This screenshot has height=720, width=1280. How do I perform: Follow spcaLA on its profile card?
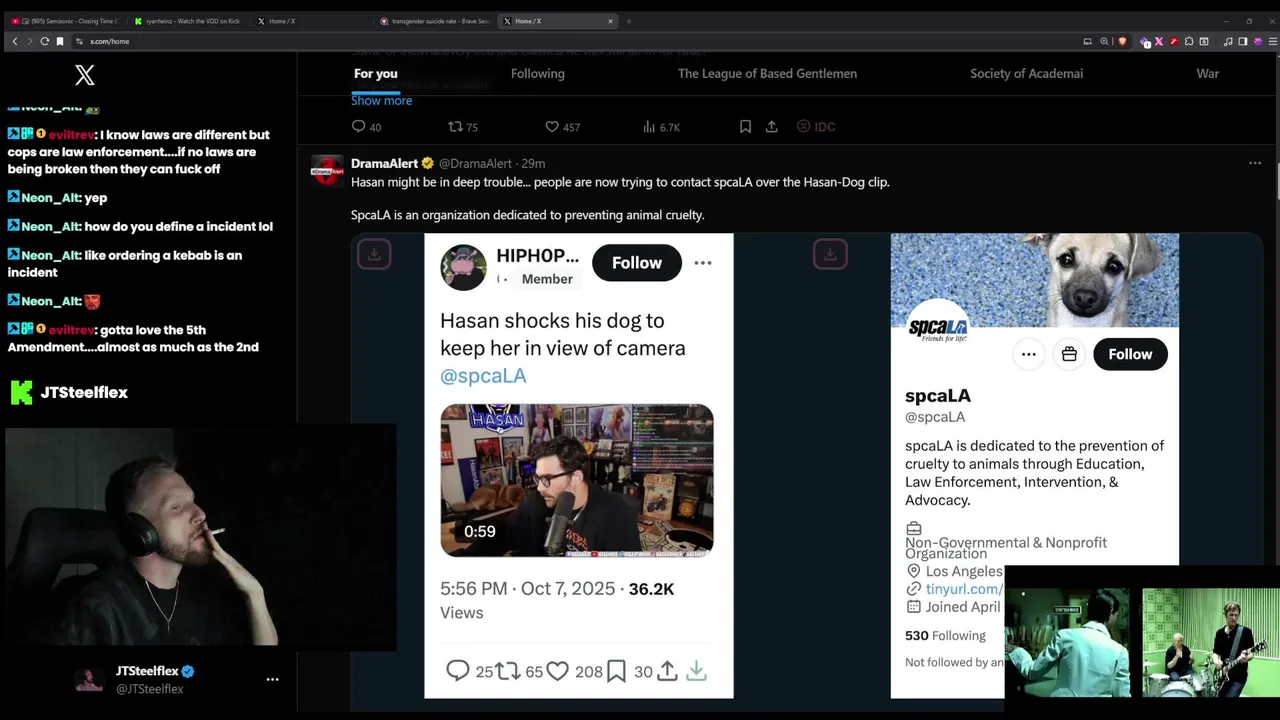pyautogui.click(x=1130, y=354)
